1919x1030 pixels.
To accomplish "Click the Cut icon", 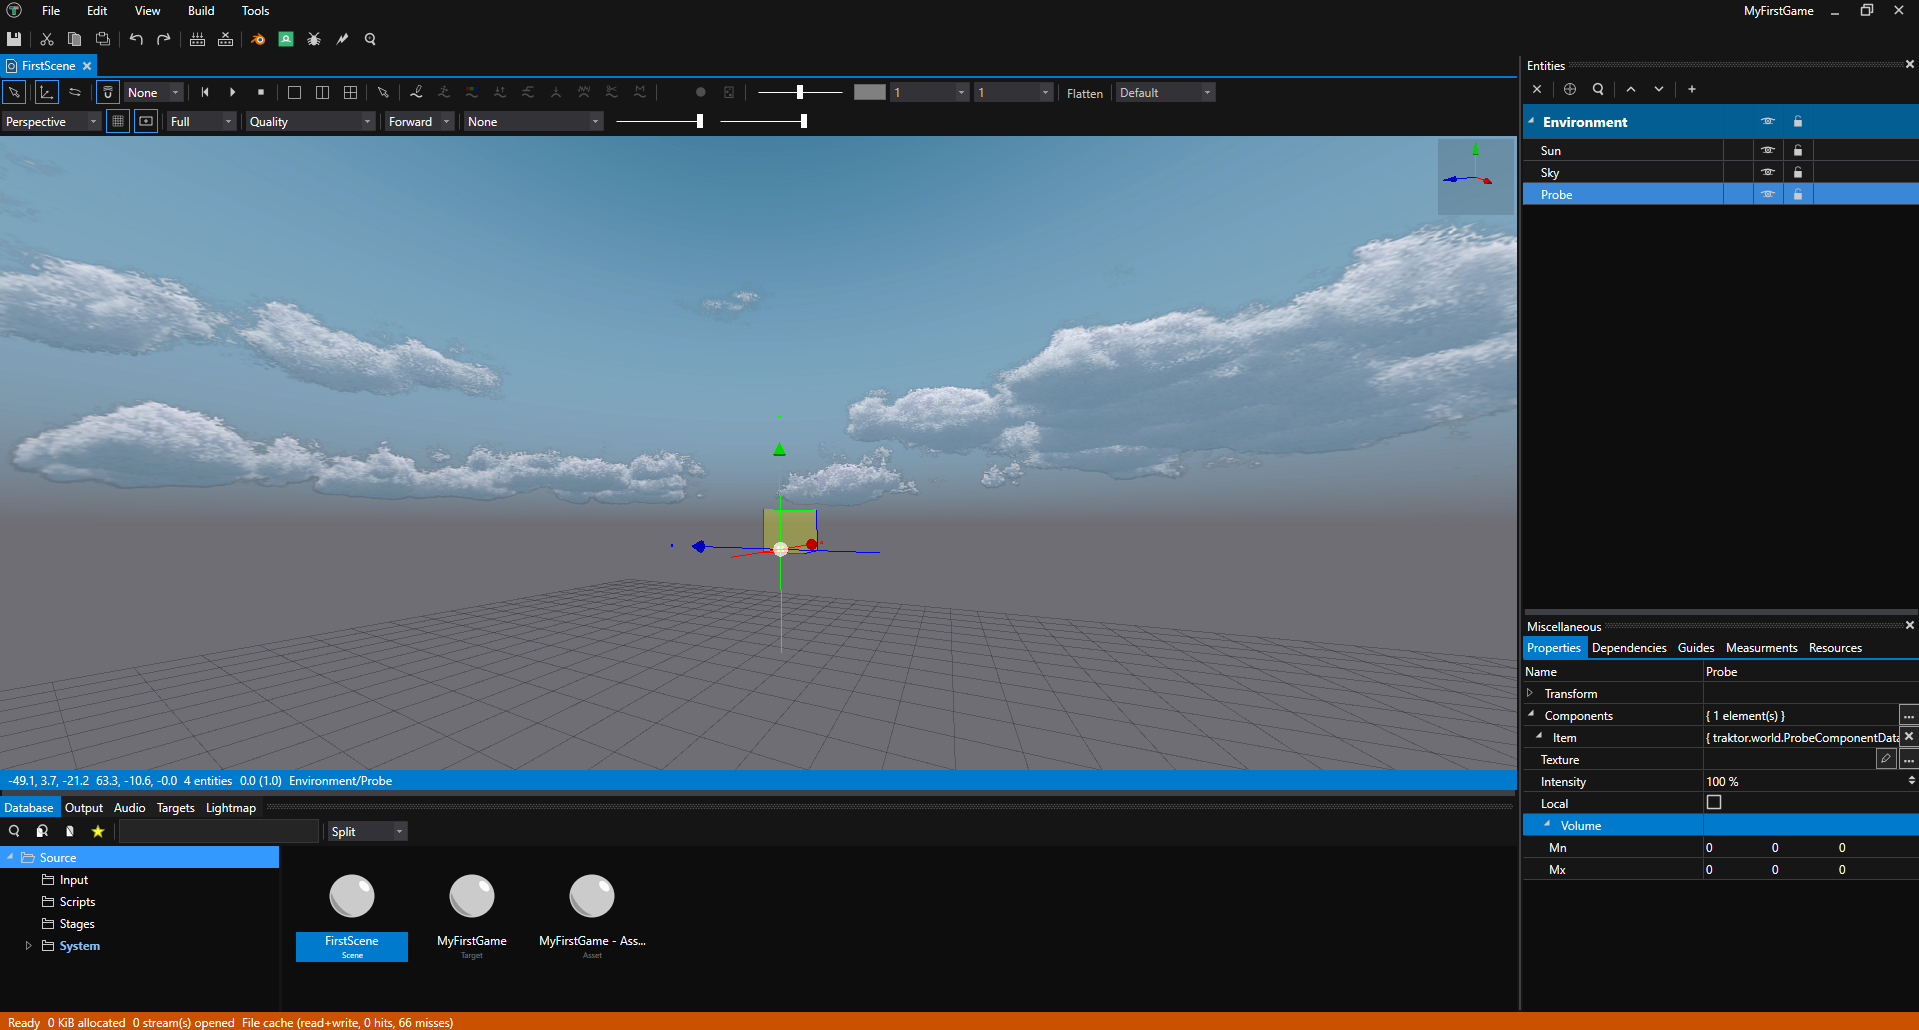I will (46, 39).
